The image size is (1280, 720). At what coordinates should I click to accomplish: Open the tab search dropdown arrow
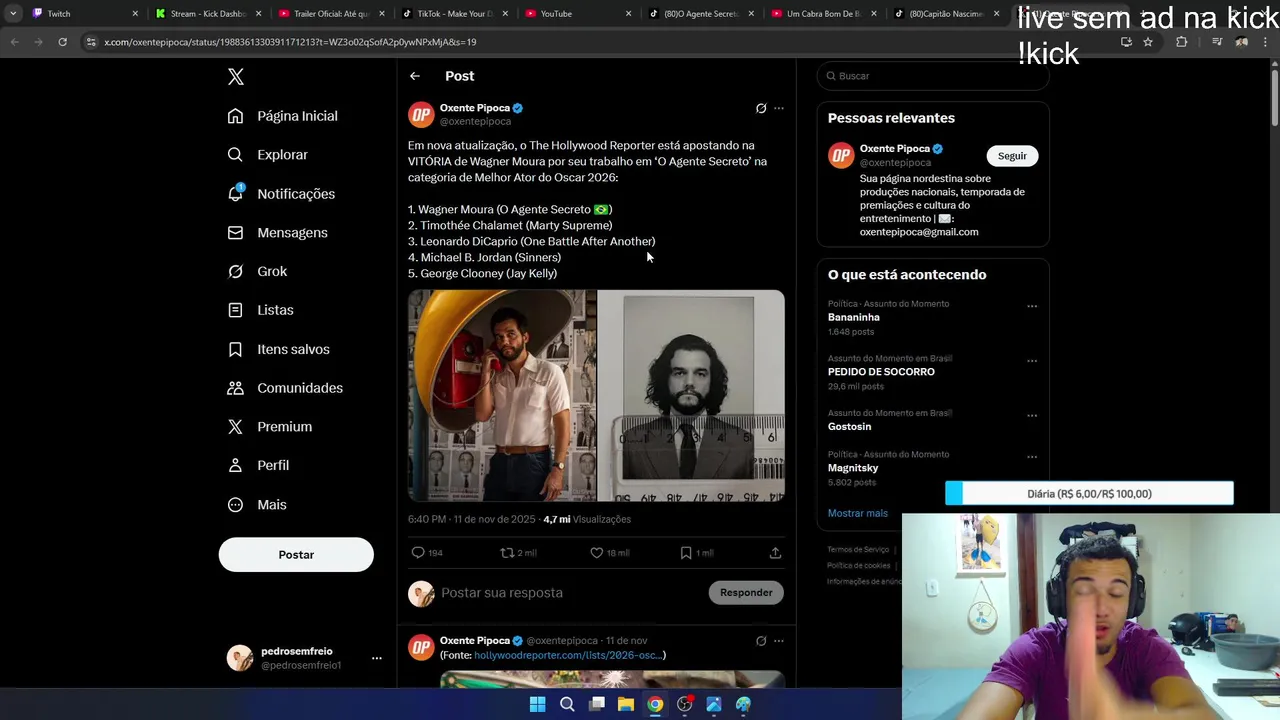click(13, 14)
